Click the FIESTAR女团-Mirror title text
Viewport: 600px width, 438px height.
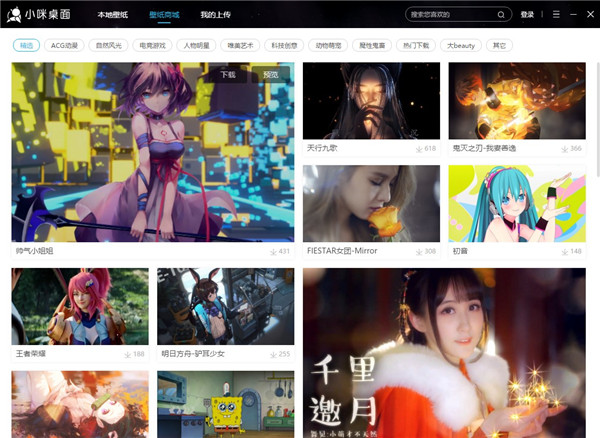(342, 251)
